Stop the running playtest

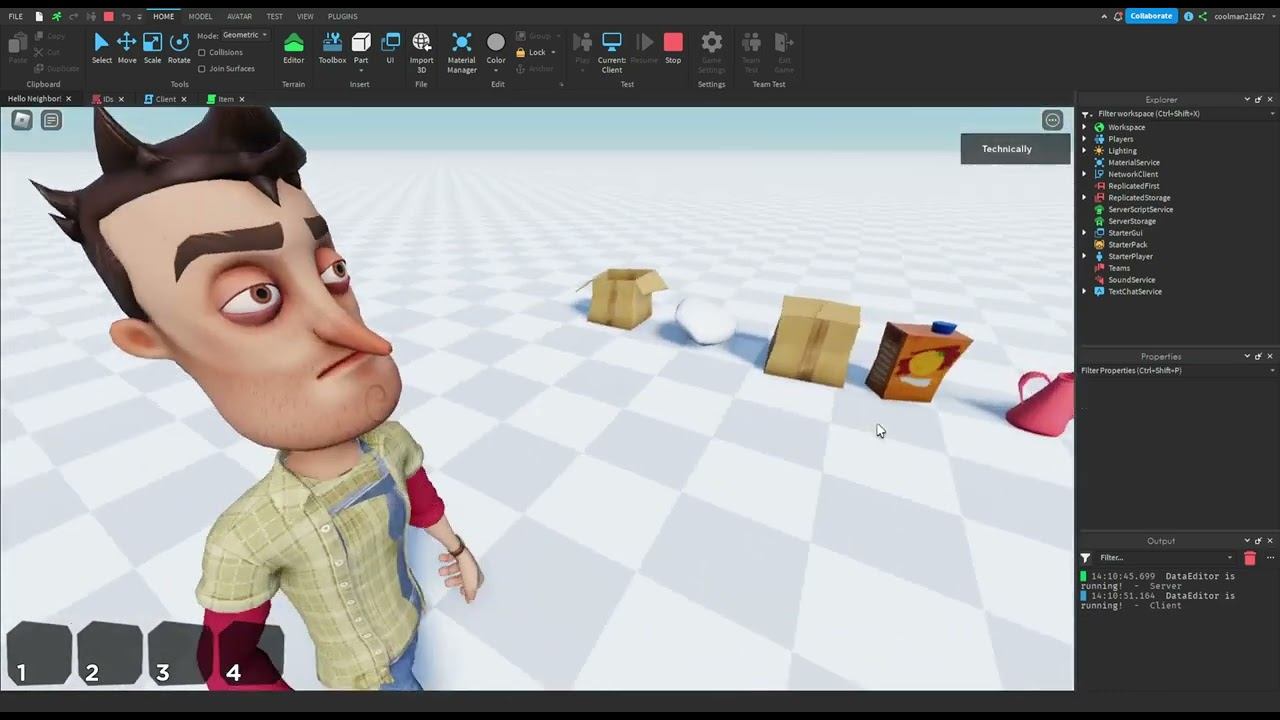pyautogui.click(x=673, y=48)
